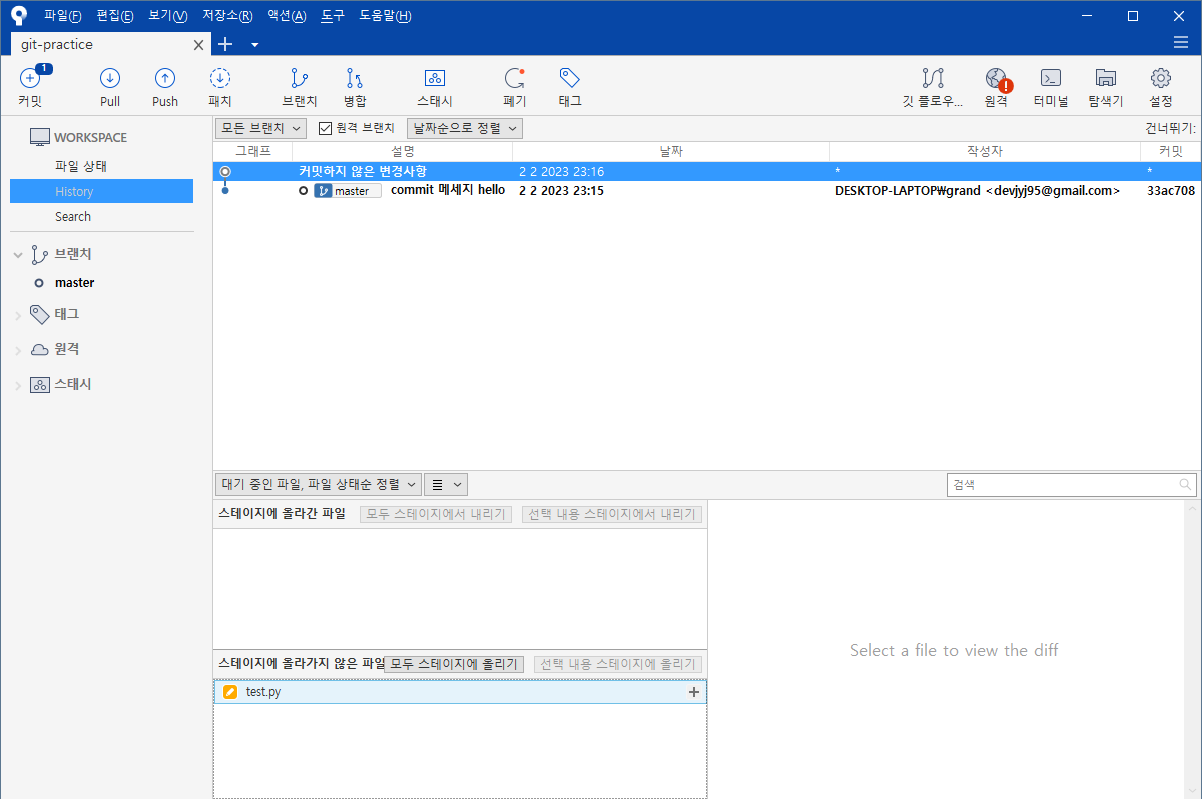This screenshot has width=1202, height=800.
Task: Click the 커밋 column header
Action: 1171,151
